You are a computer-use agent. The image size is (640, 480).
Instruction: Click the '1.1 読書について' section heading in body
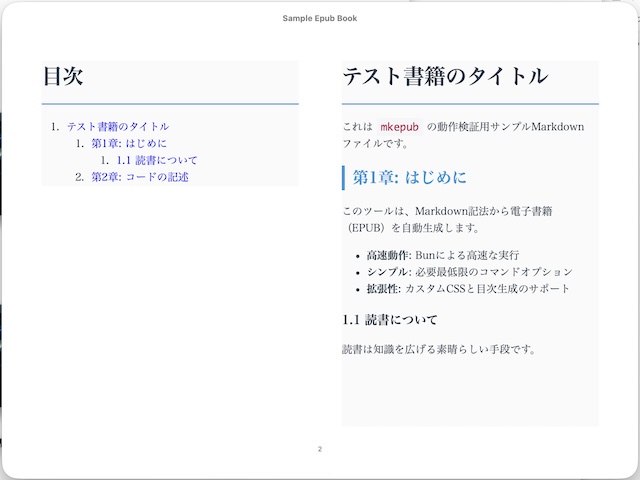[390, 320]
